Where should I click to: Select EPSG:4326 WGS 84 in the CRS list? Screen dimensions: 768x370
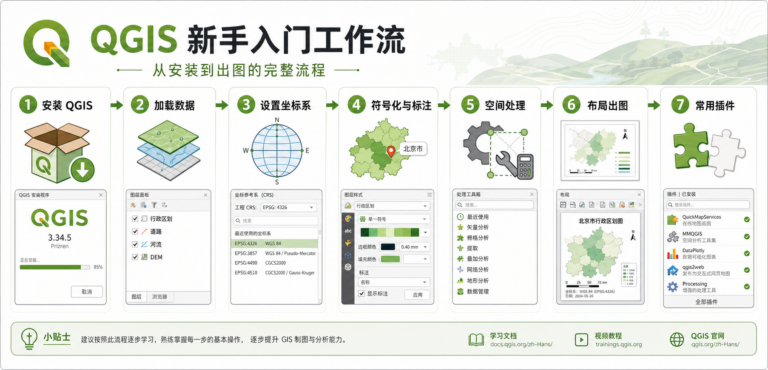[274, 243]
